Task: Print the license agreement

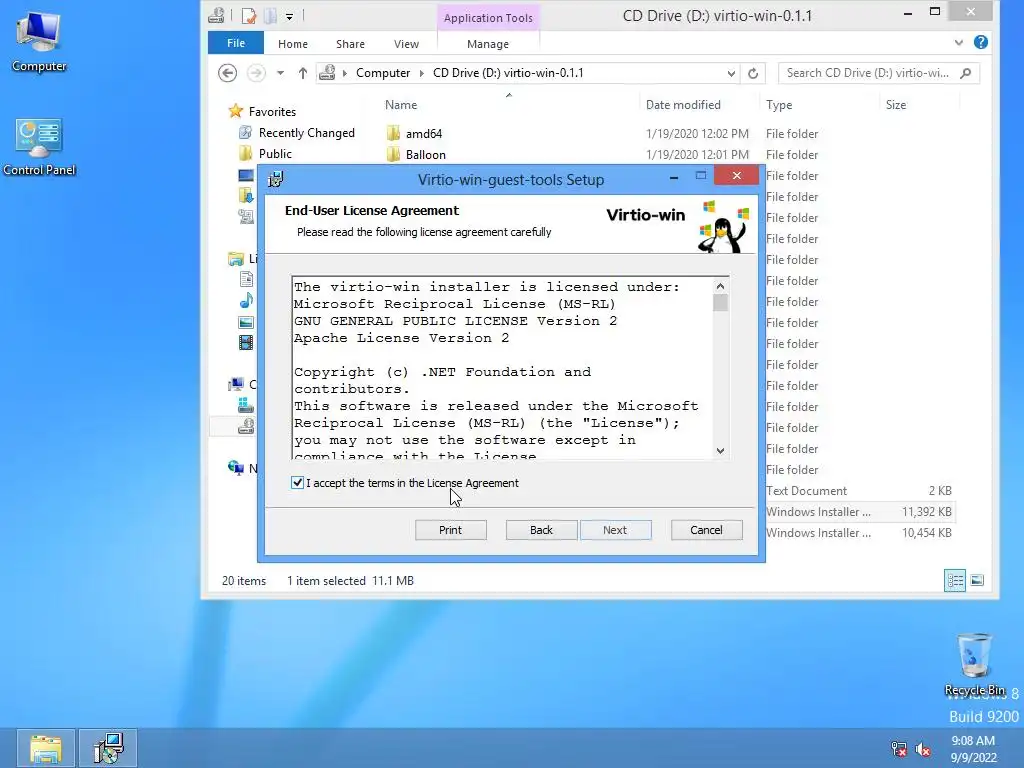Action: pyautogui.click(x=451, y=530)
